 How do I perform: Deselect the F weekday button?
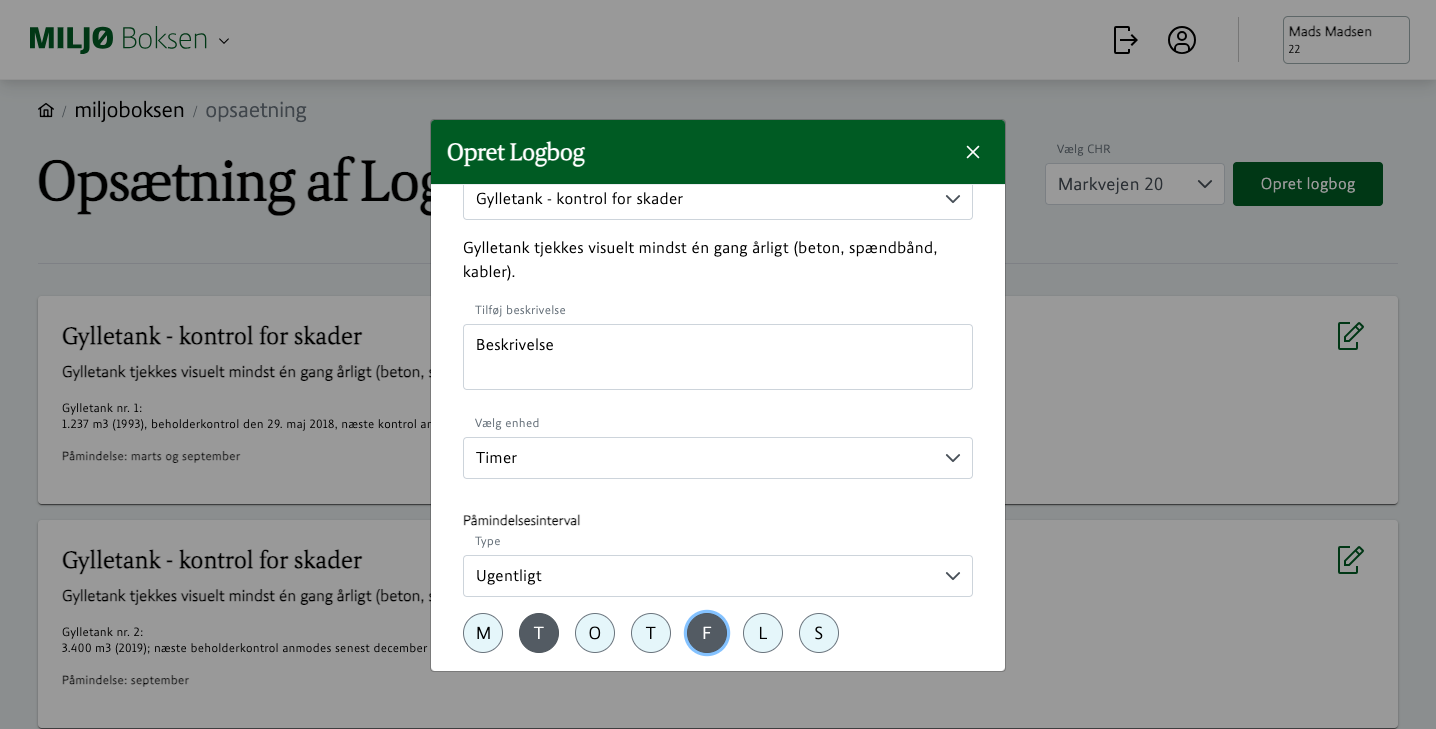707,633
